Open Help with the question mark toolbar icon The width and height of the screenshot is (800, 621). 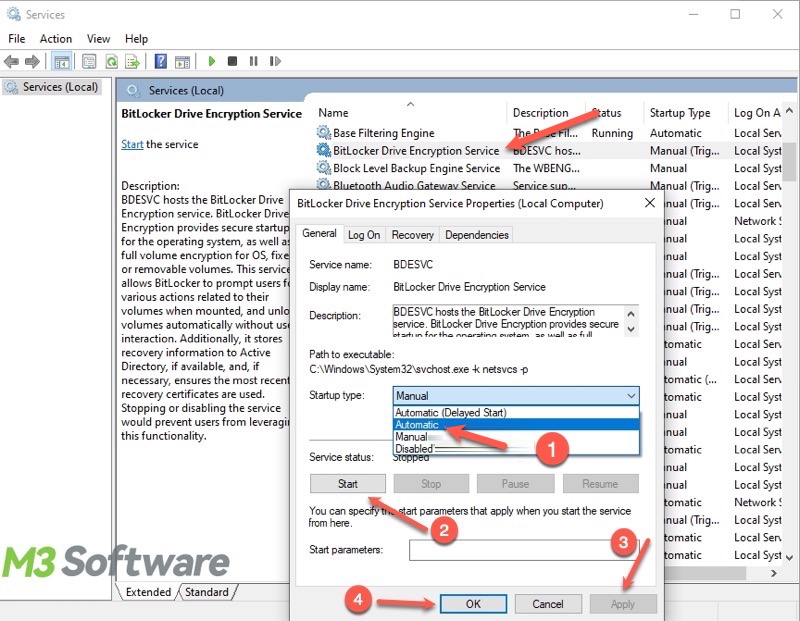(x=162, y=61)
